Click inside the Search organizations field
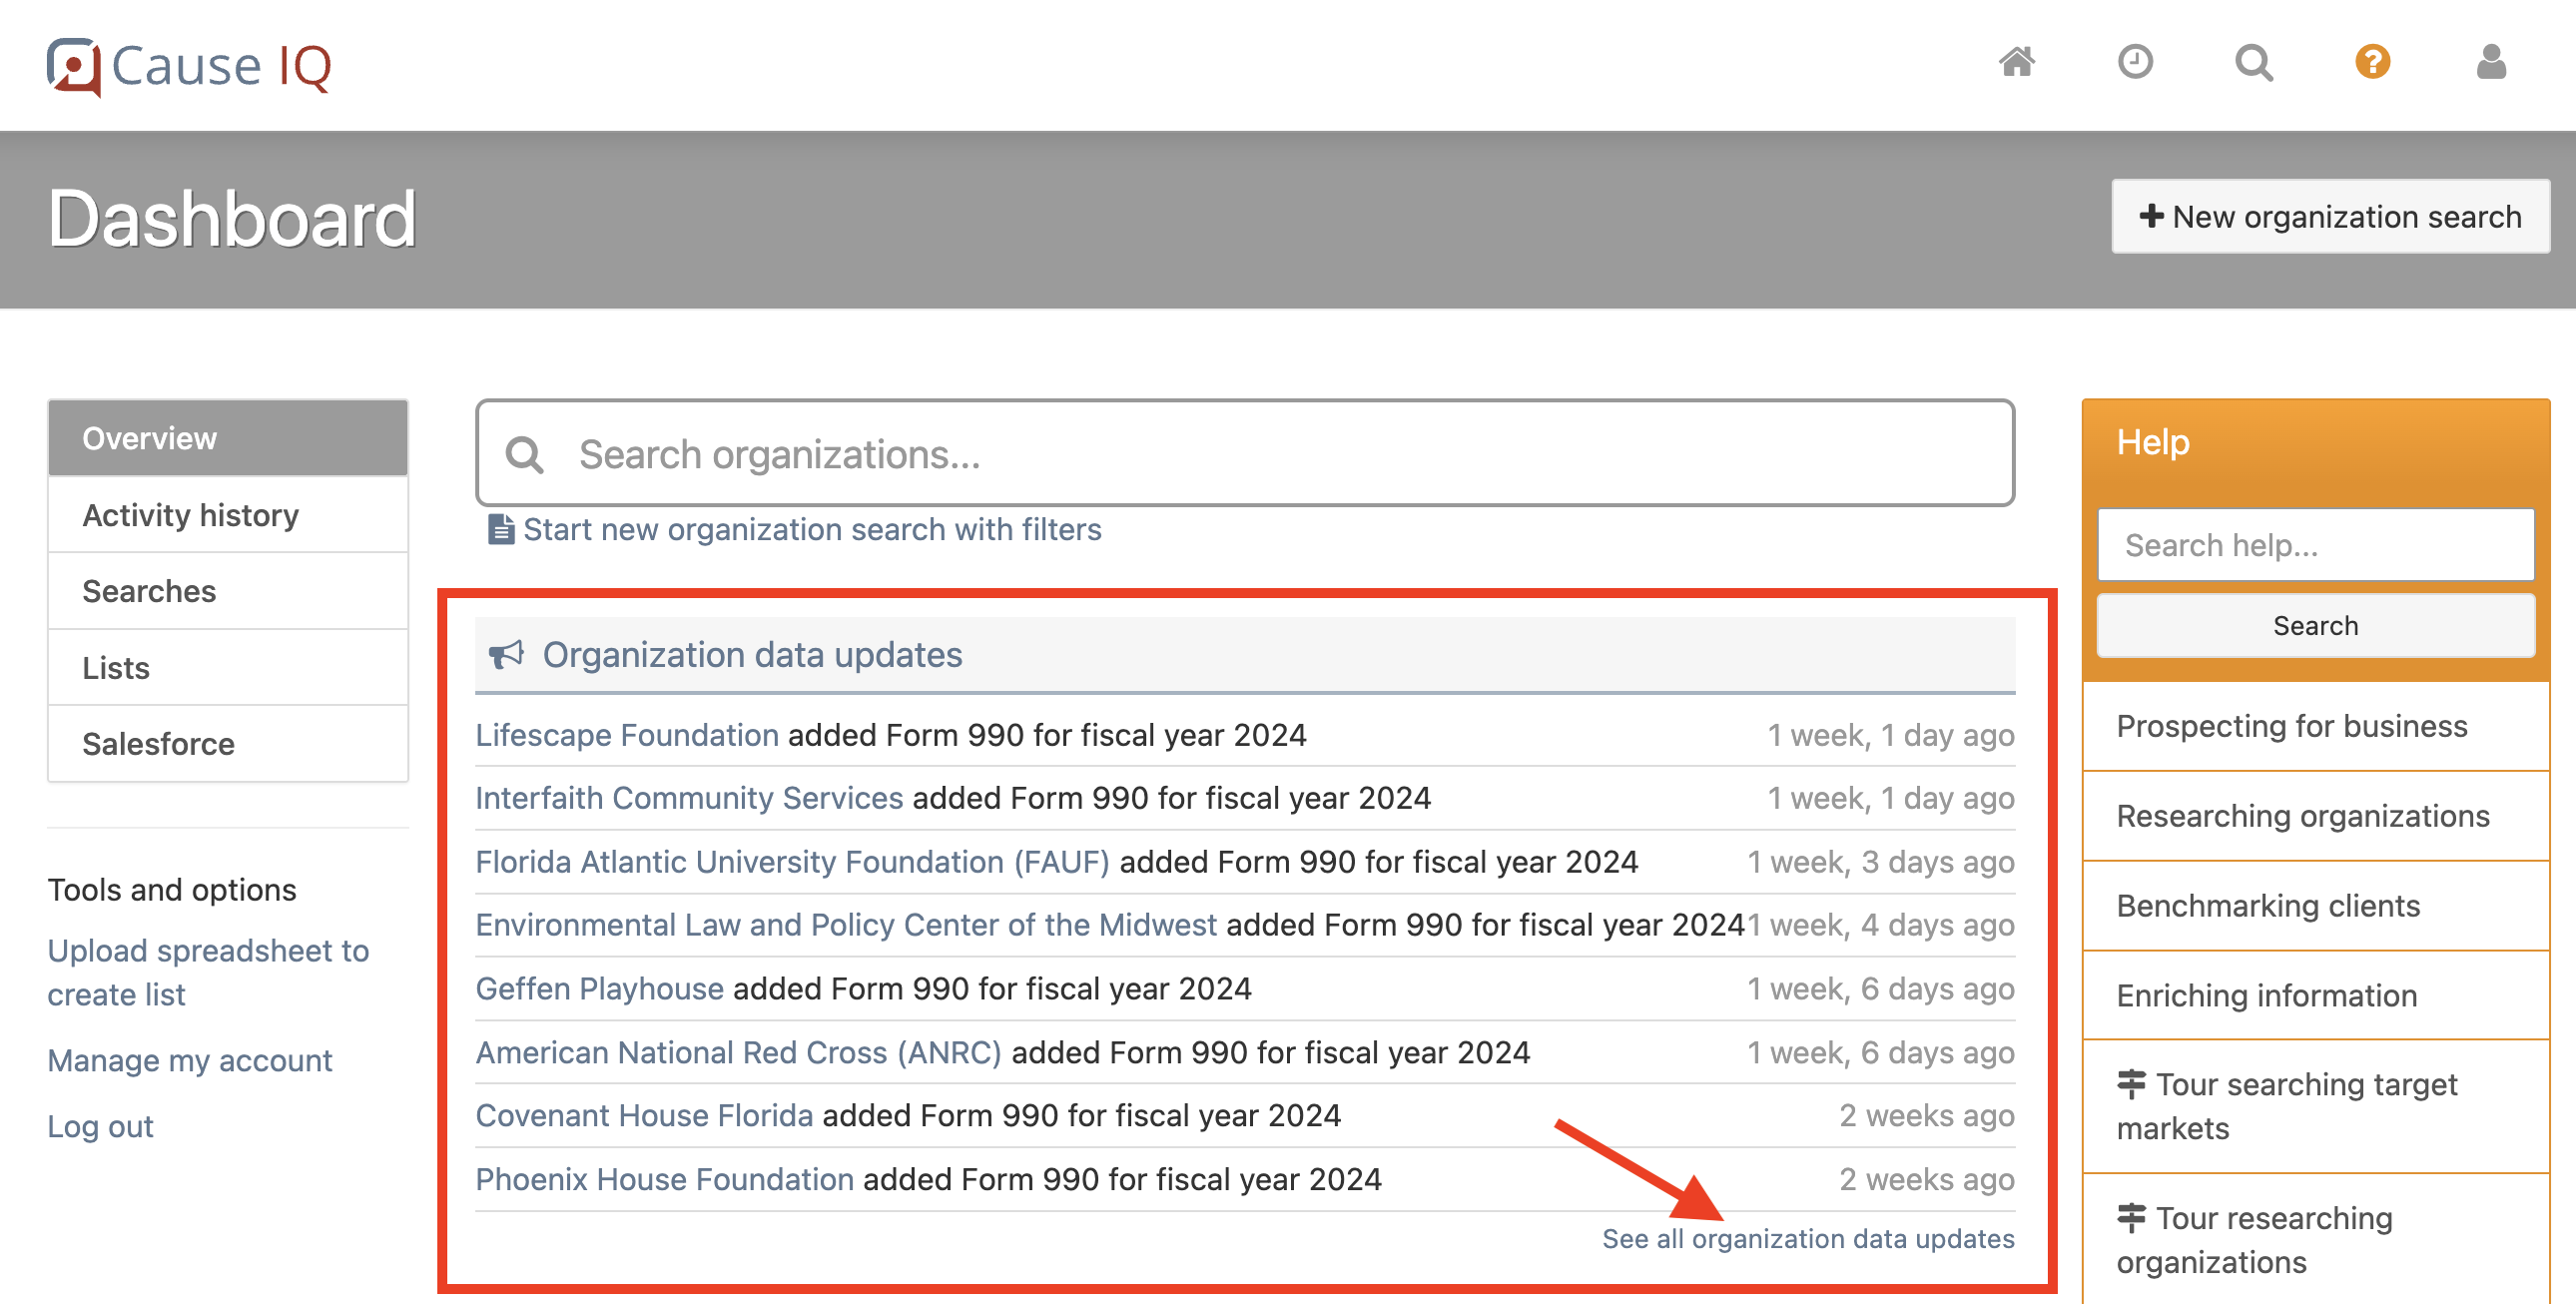Screen dimensions: 2576x1304 tap(1140, 453)
